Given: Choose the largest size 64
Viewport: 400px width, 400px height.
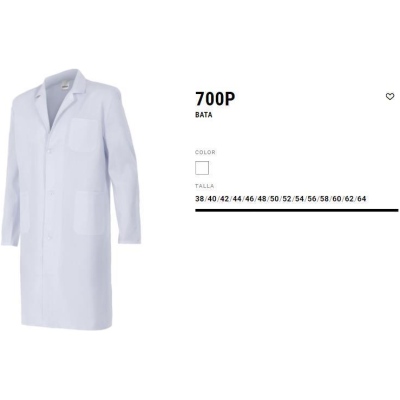Looking at the screenshot, I should [x=362, y=199].
